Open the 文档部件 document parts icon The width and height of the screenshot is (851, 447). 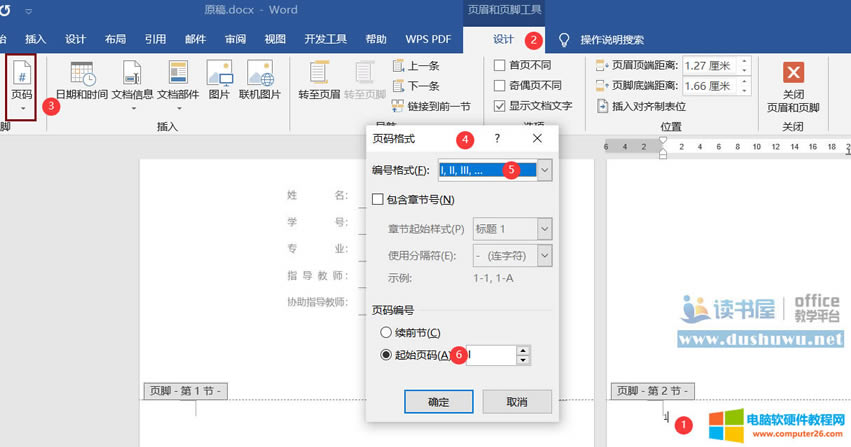pyautogui.click(x=178, y=80)
